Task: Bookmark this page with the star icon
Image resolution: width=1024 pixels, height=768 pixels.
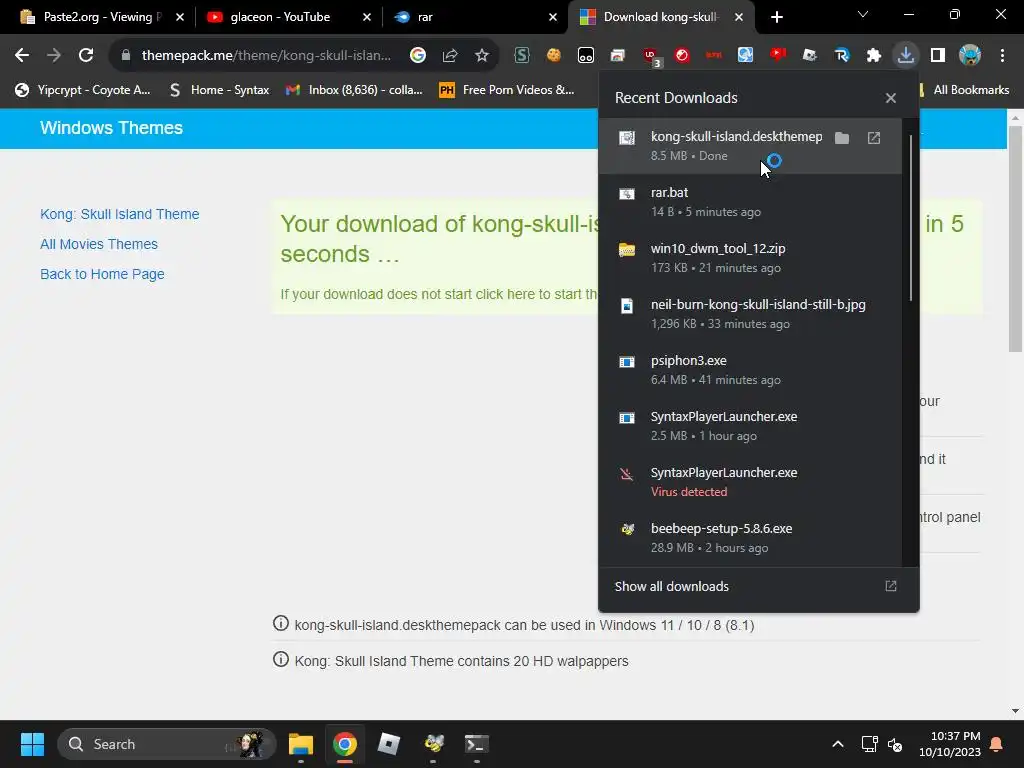Action: tap(482, 56)
